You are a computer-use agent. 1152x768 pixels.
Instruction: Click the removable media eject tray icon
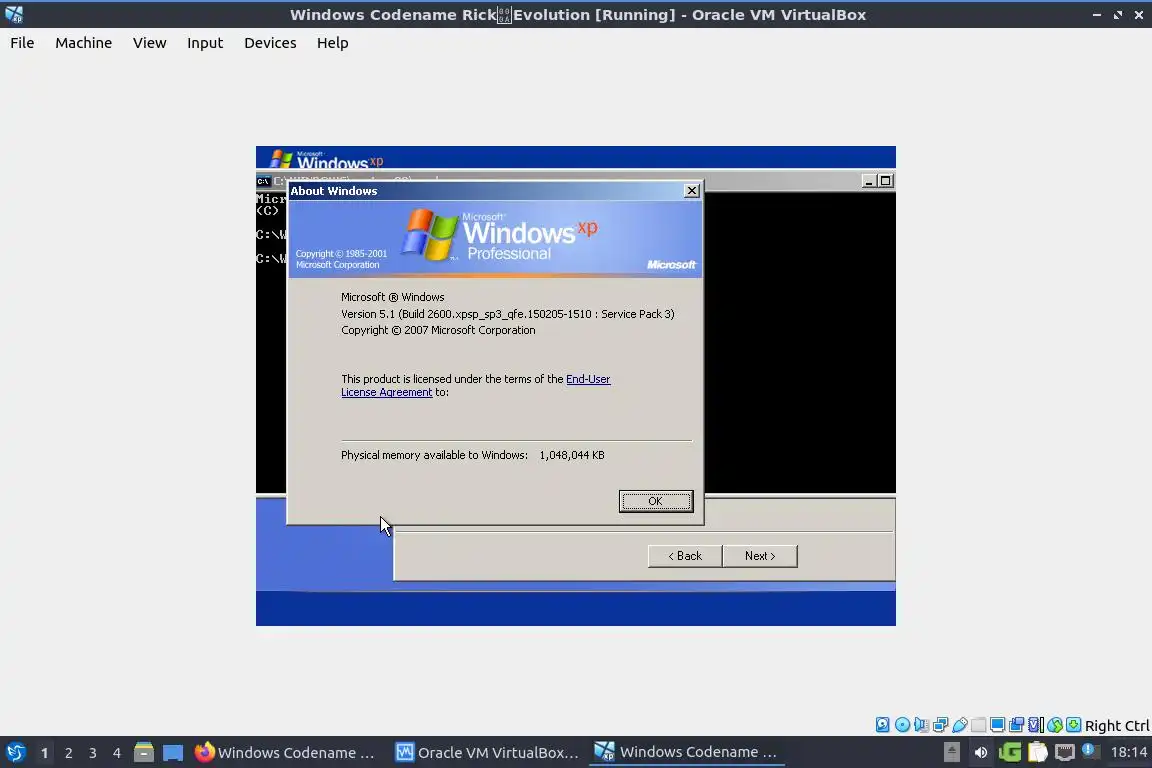(951, 752)
